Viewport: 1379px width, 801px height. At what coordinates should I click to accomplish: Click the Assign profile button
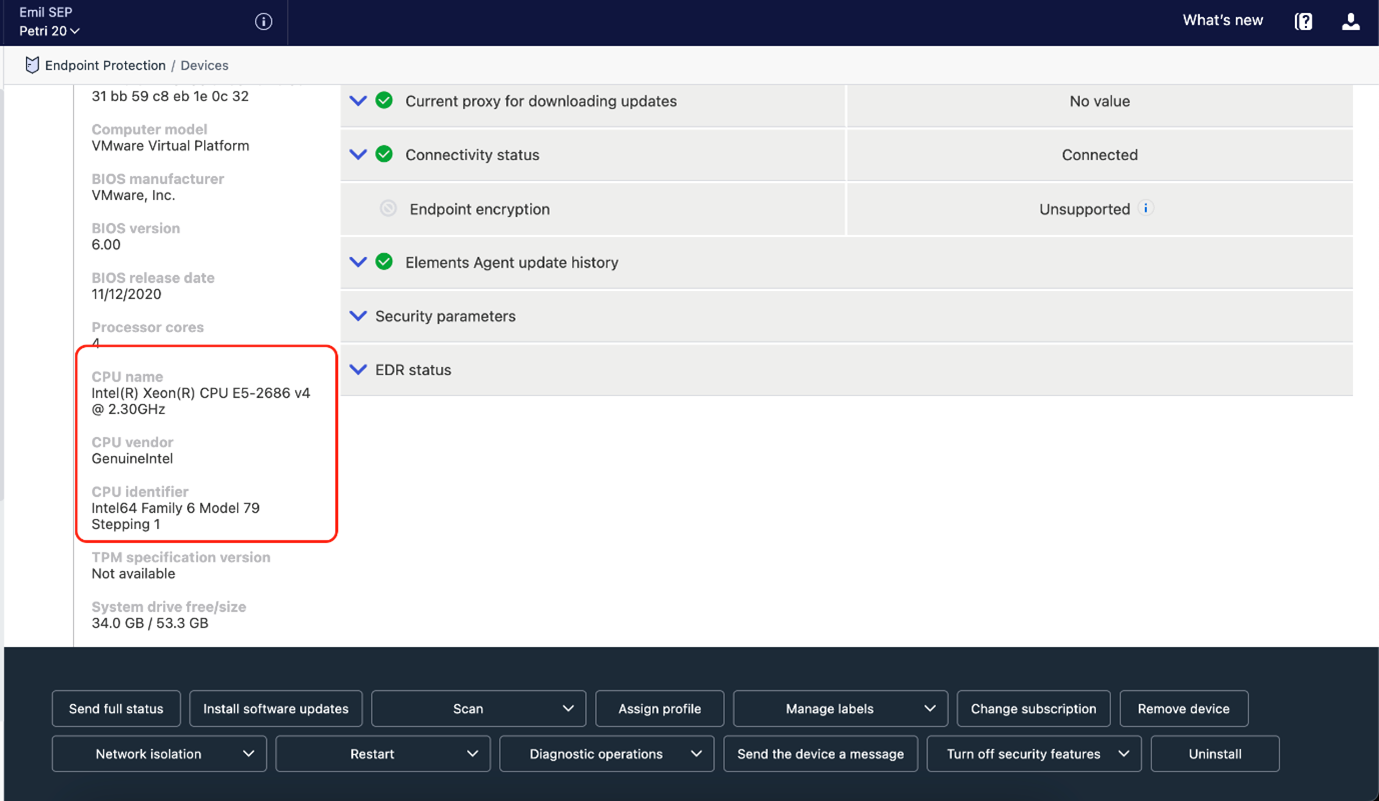(x=660, y=709)
